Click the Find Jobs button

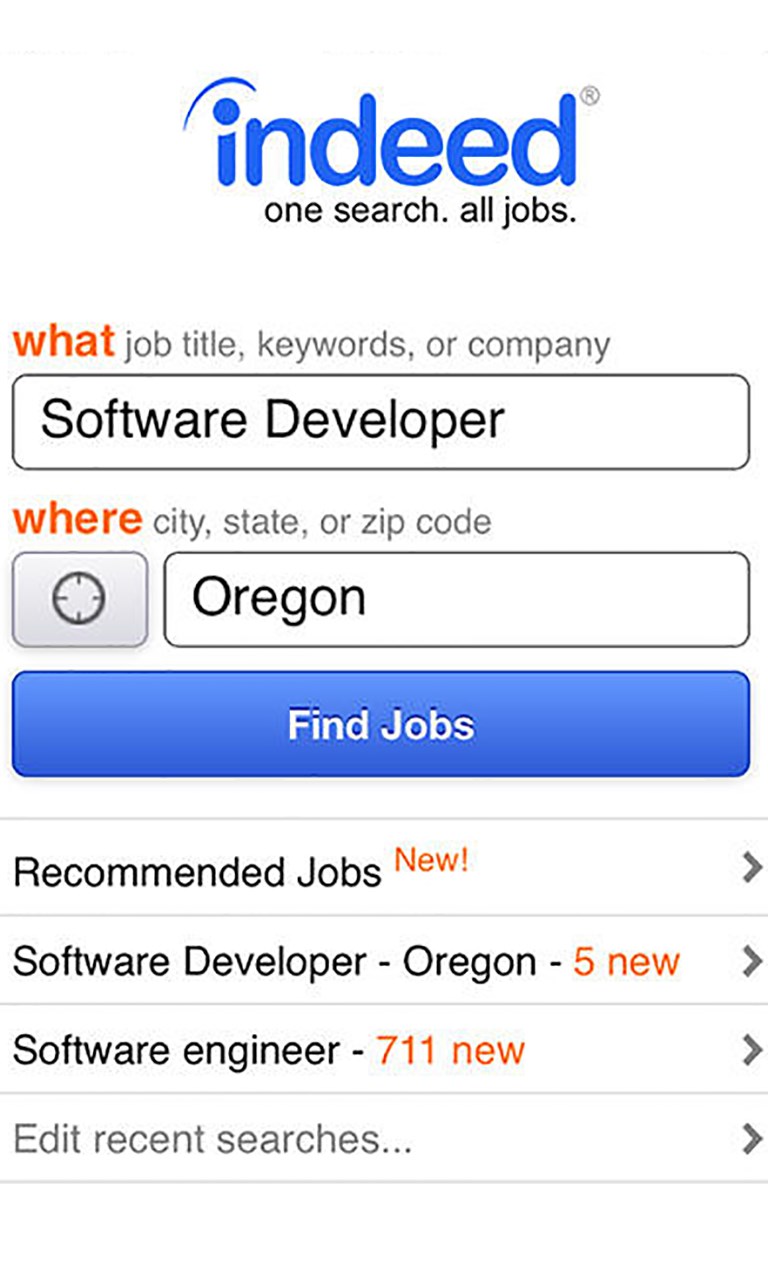pos(381,724)
